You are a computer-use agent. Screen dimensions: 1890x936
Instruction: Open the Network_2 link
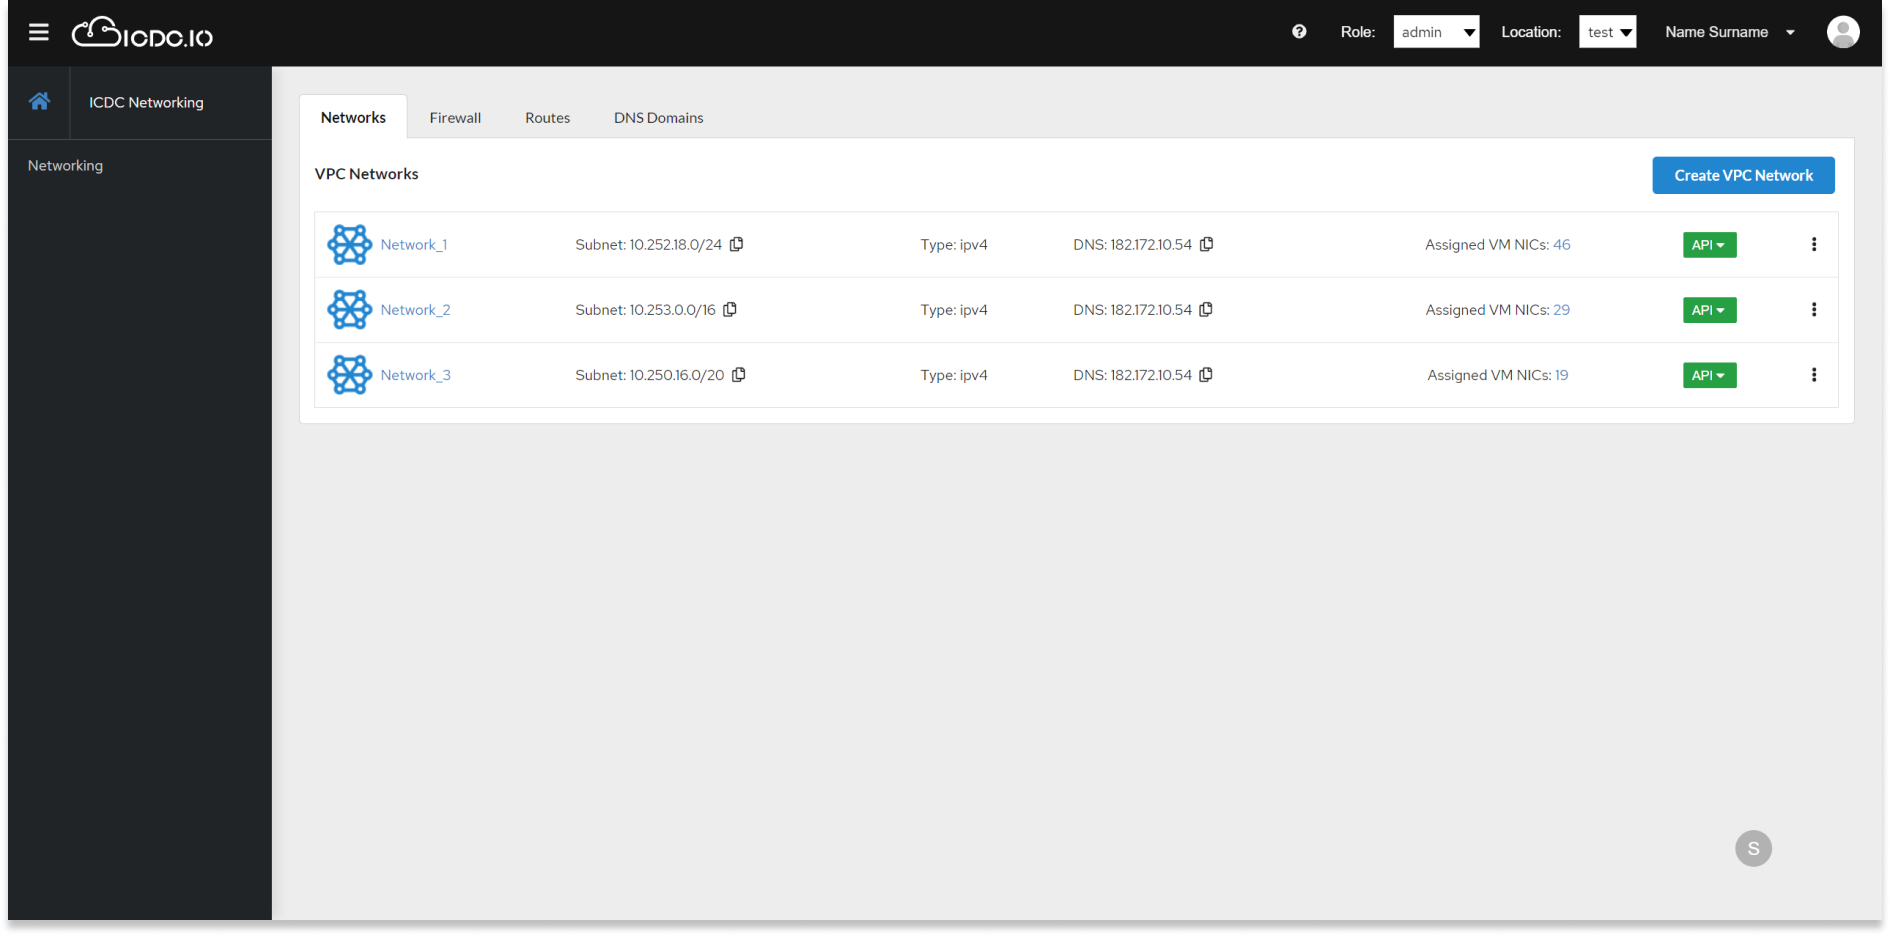pos(415,310)
